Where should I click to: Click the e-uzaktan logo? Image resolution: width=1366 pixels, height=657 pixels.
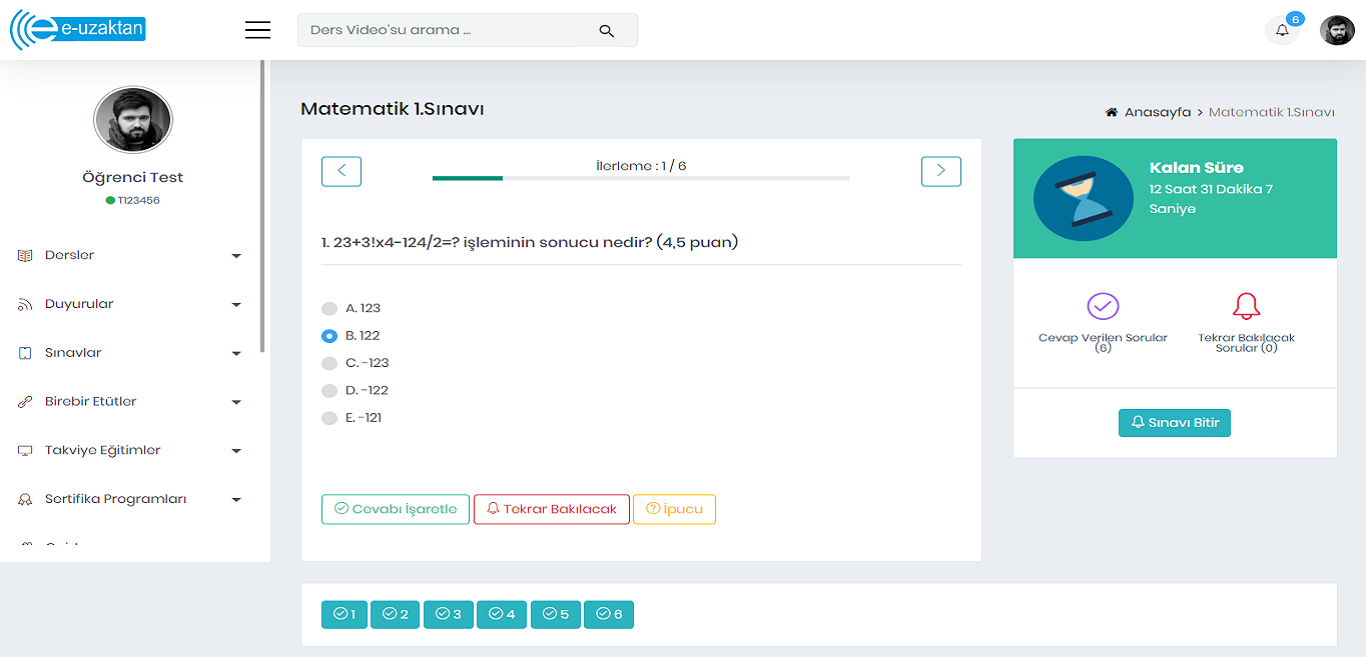coord(78,29)
